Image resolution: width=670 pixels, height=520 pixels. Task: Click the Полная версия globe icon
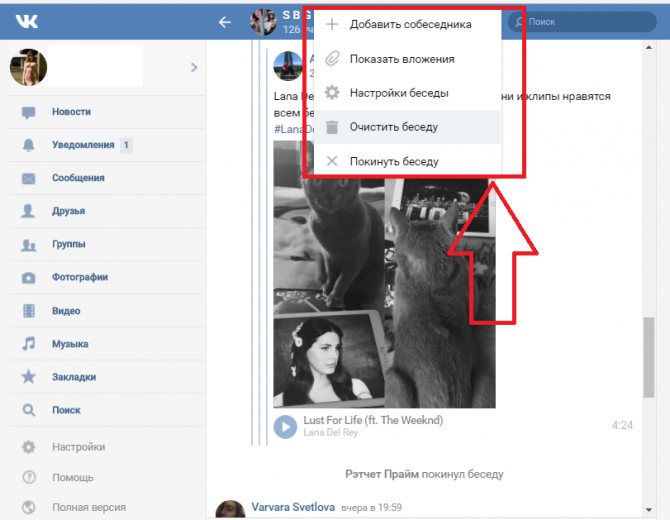coord(29,507)
